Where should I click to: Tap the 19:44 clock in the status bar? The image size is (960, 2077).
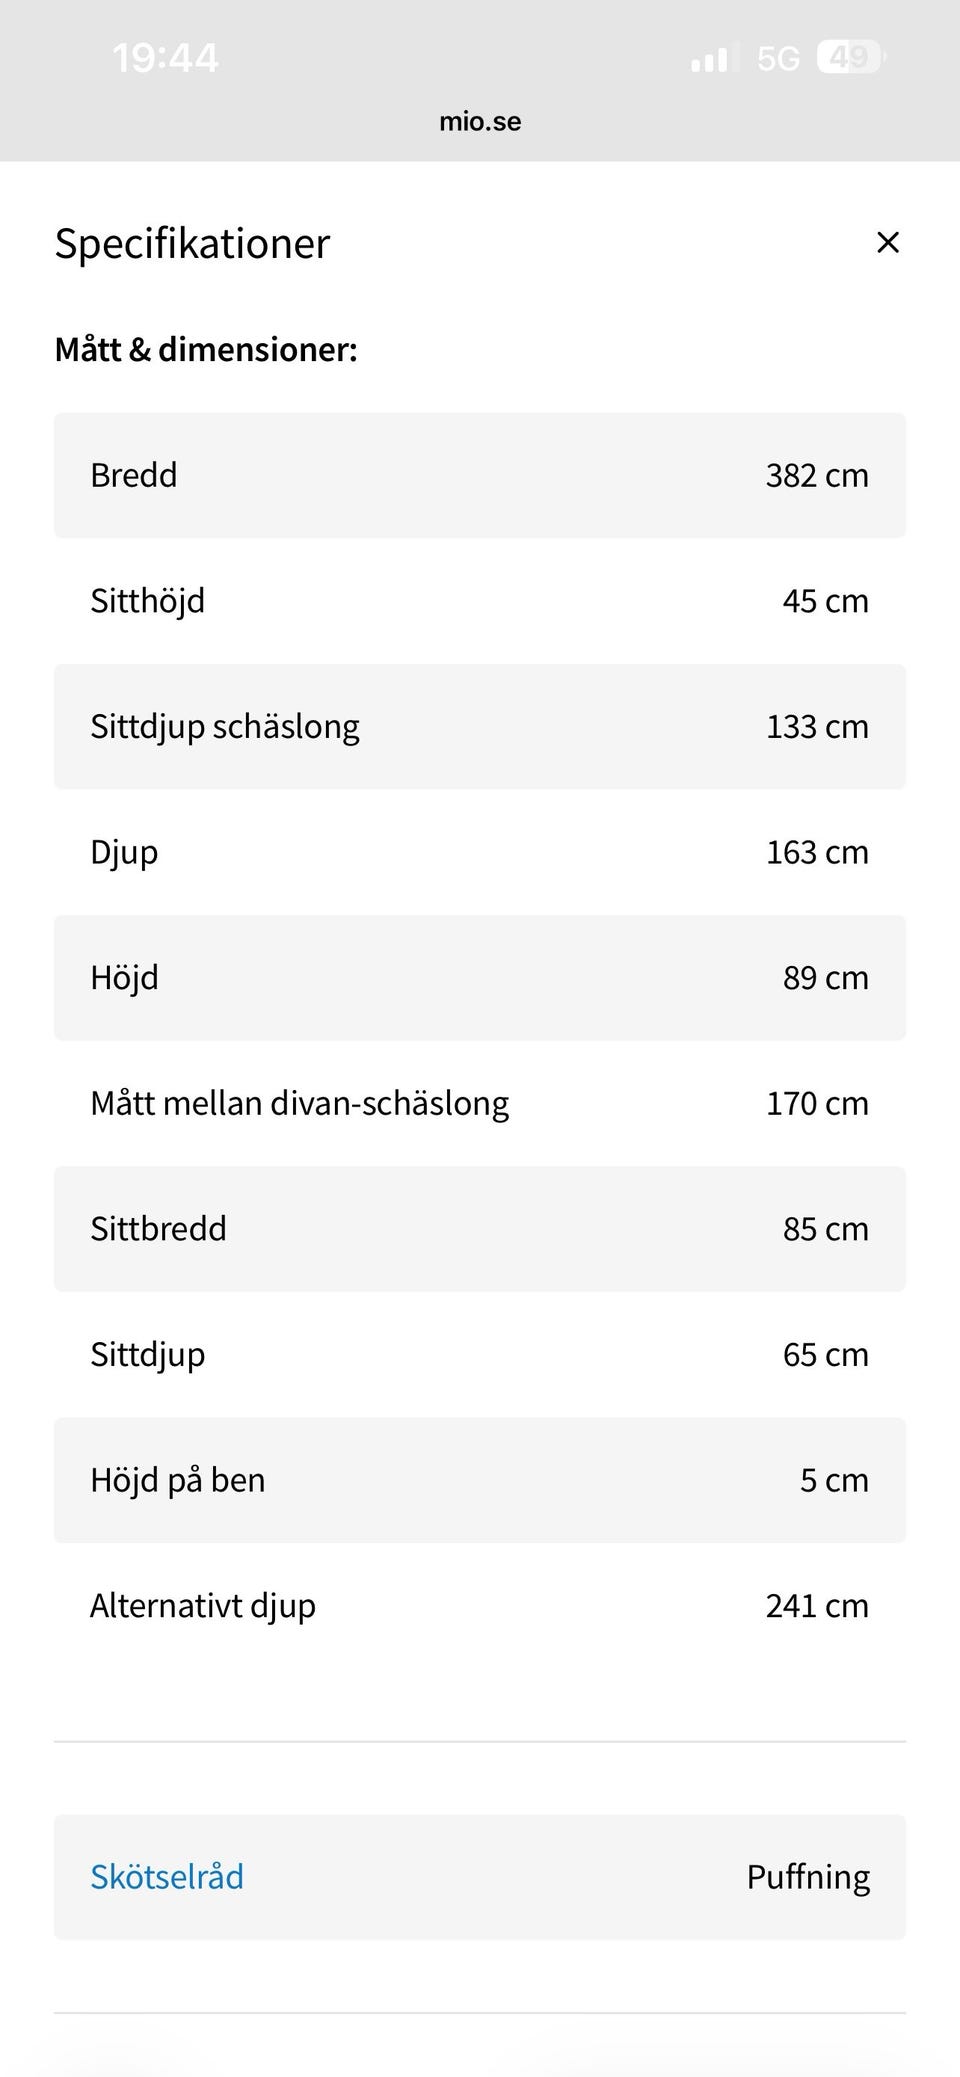(x=165, y=58)
